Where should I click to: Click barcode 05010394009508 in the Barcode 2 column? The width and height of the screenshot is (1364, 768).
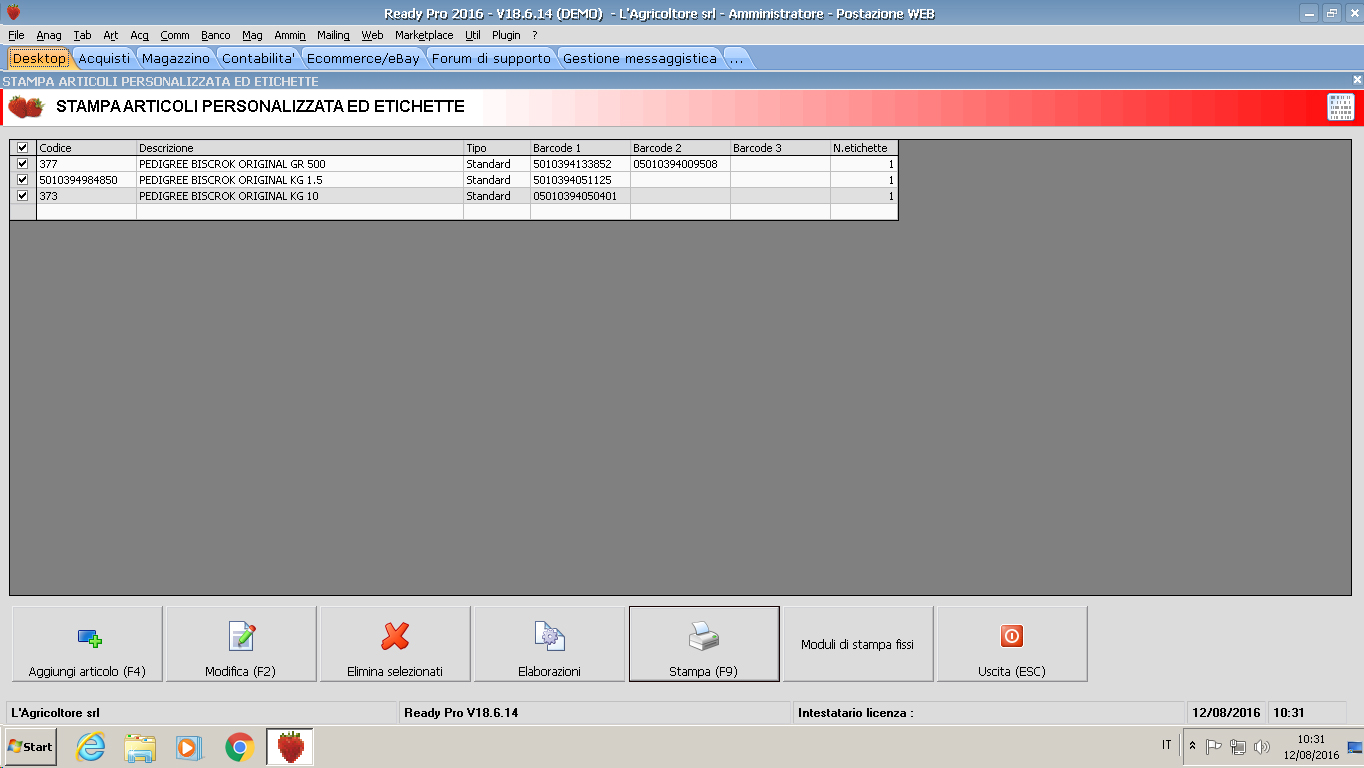(x=680, y=164)
